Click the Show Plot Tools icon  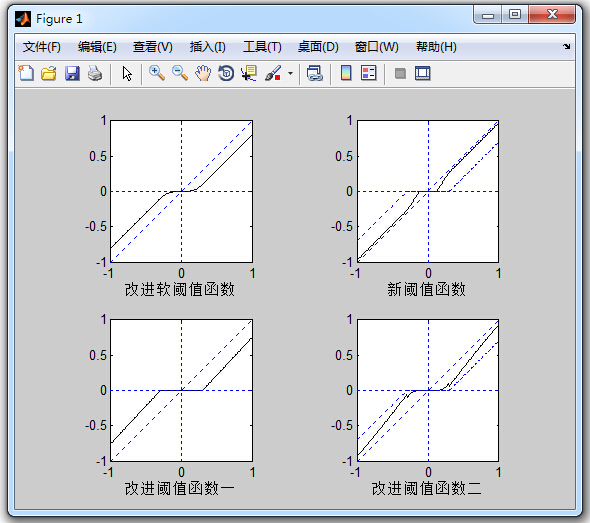click(423, 73)
